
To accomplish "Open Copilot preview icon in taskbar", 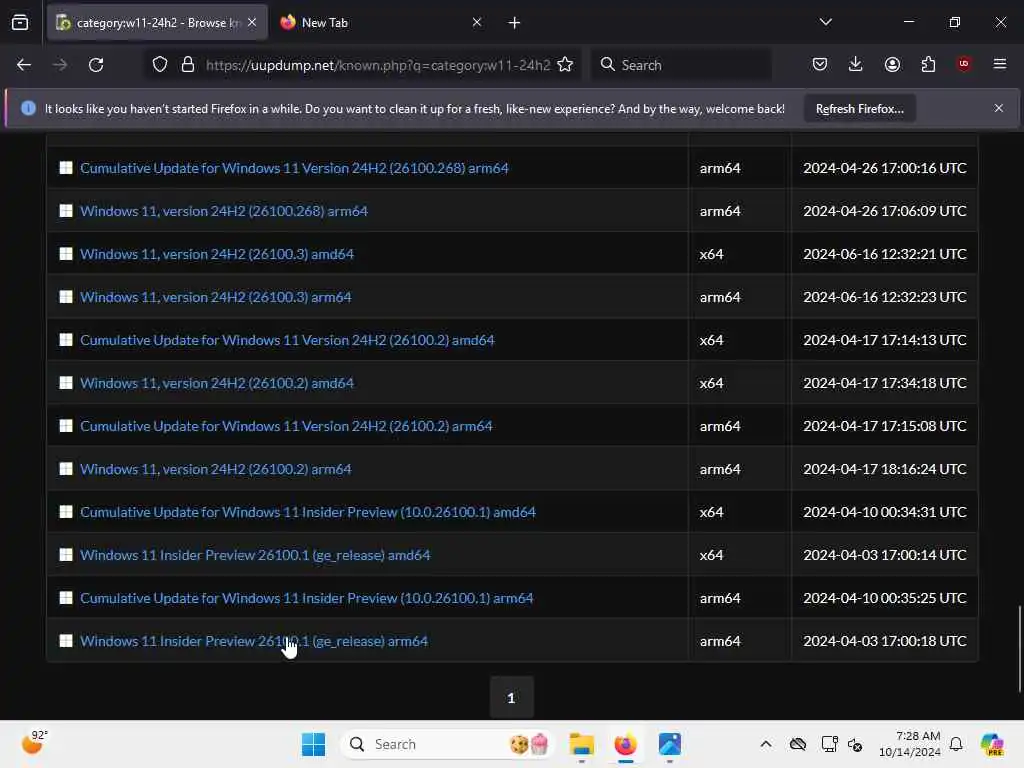I will tap(992, 744).
